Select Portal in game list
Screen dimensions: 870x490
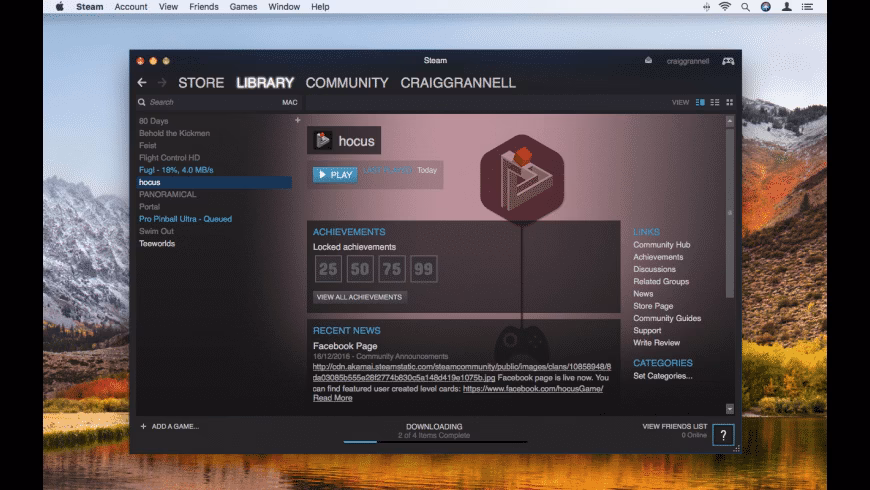tap(149, 206)
